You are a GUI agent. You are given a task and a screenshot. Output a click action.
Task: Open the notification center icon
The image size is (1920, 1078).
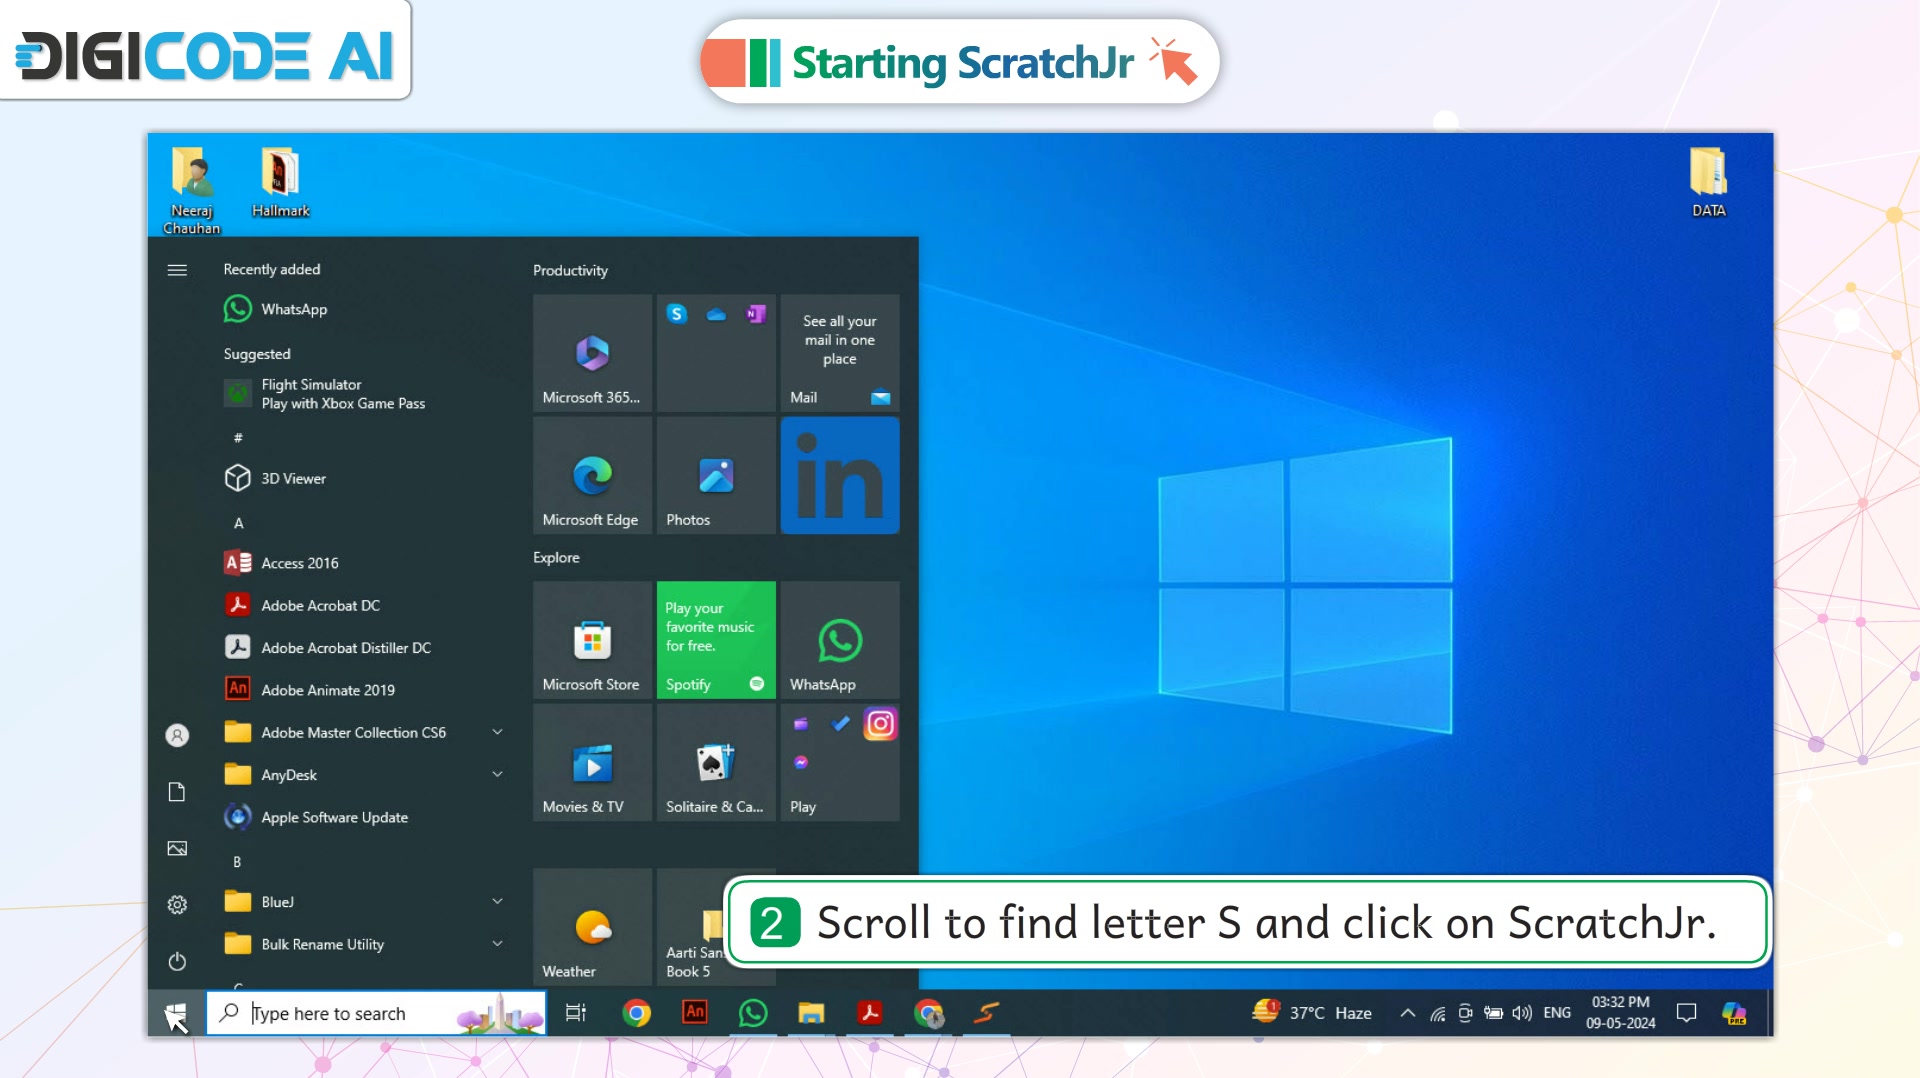click(1686, 1013)
